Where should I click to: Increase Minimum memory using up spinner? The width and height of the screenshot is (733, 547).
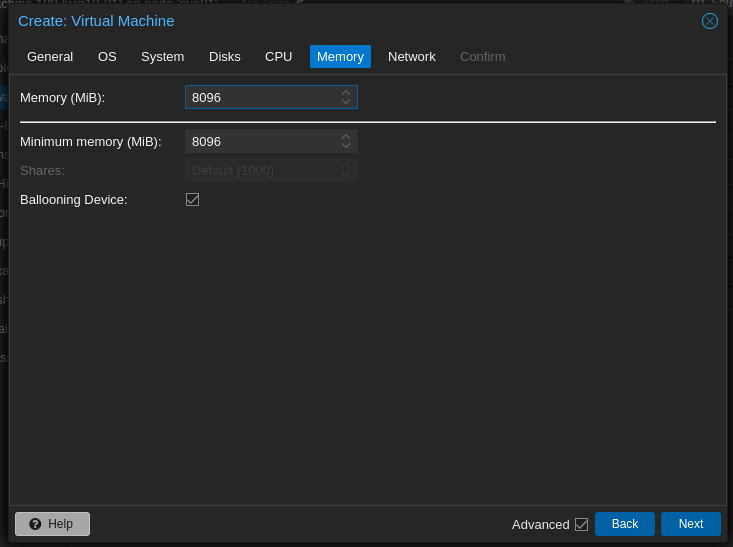pos(346,136)
